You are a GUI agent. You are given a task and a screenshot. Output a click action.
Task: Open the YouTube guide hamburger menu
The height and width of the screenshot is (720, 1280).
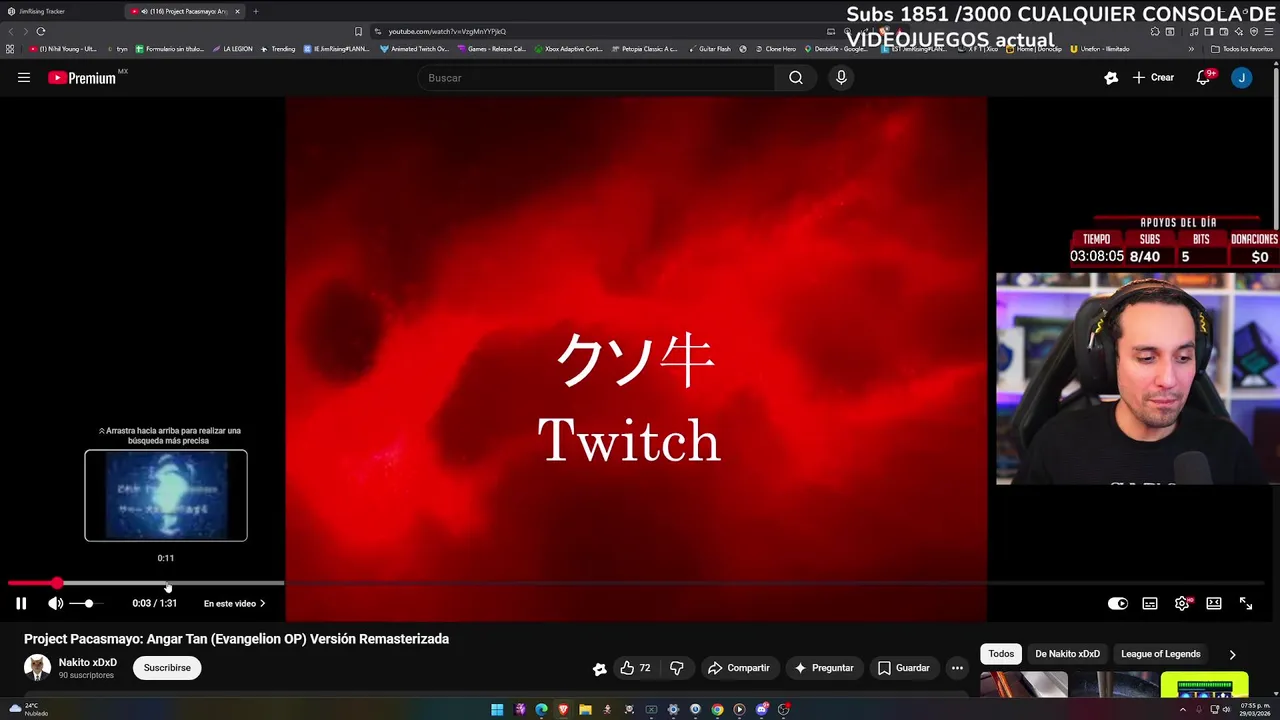(x=24, y=77)
